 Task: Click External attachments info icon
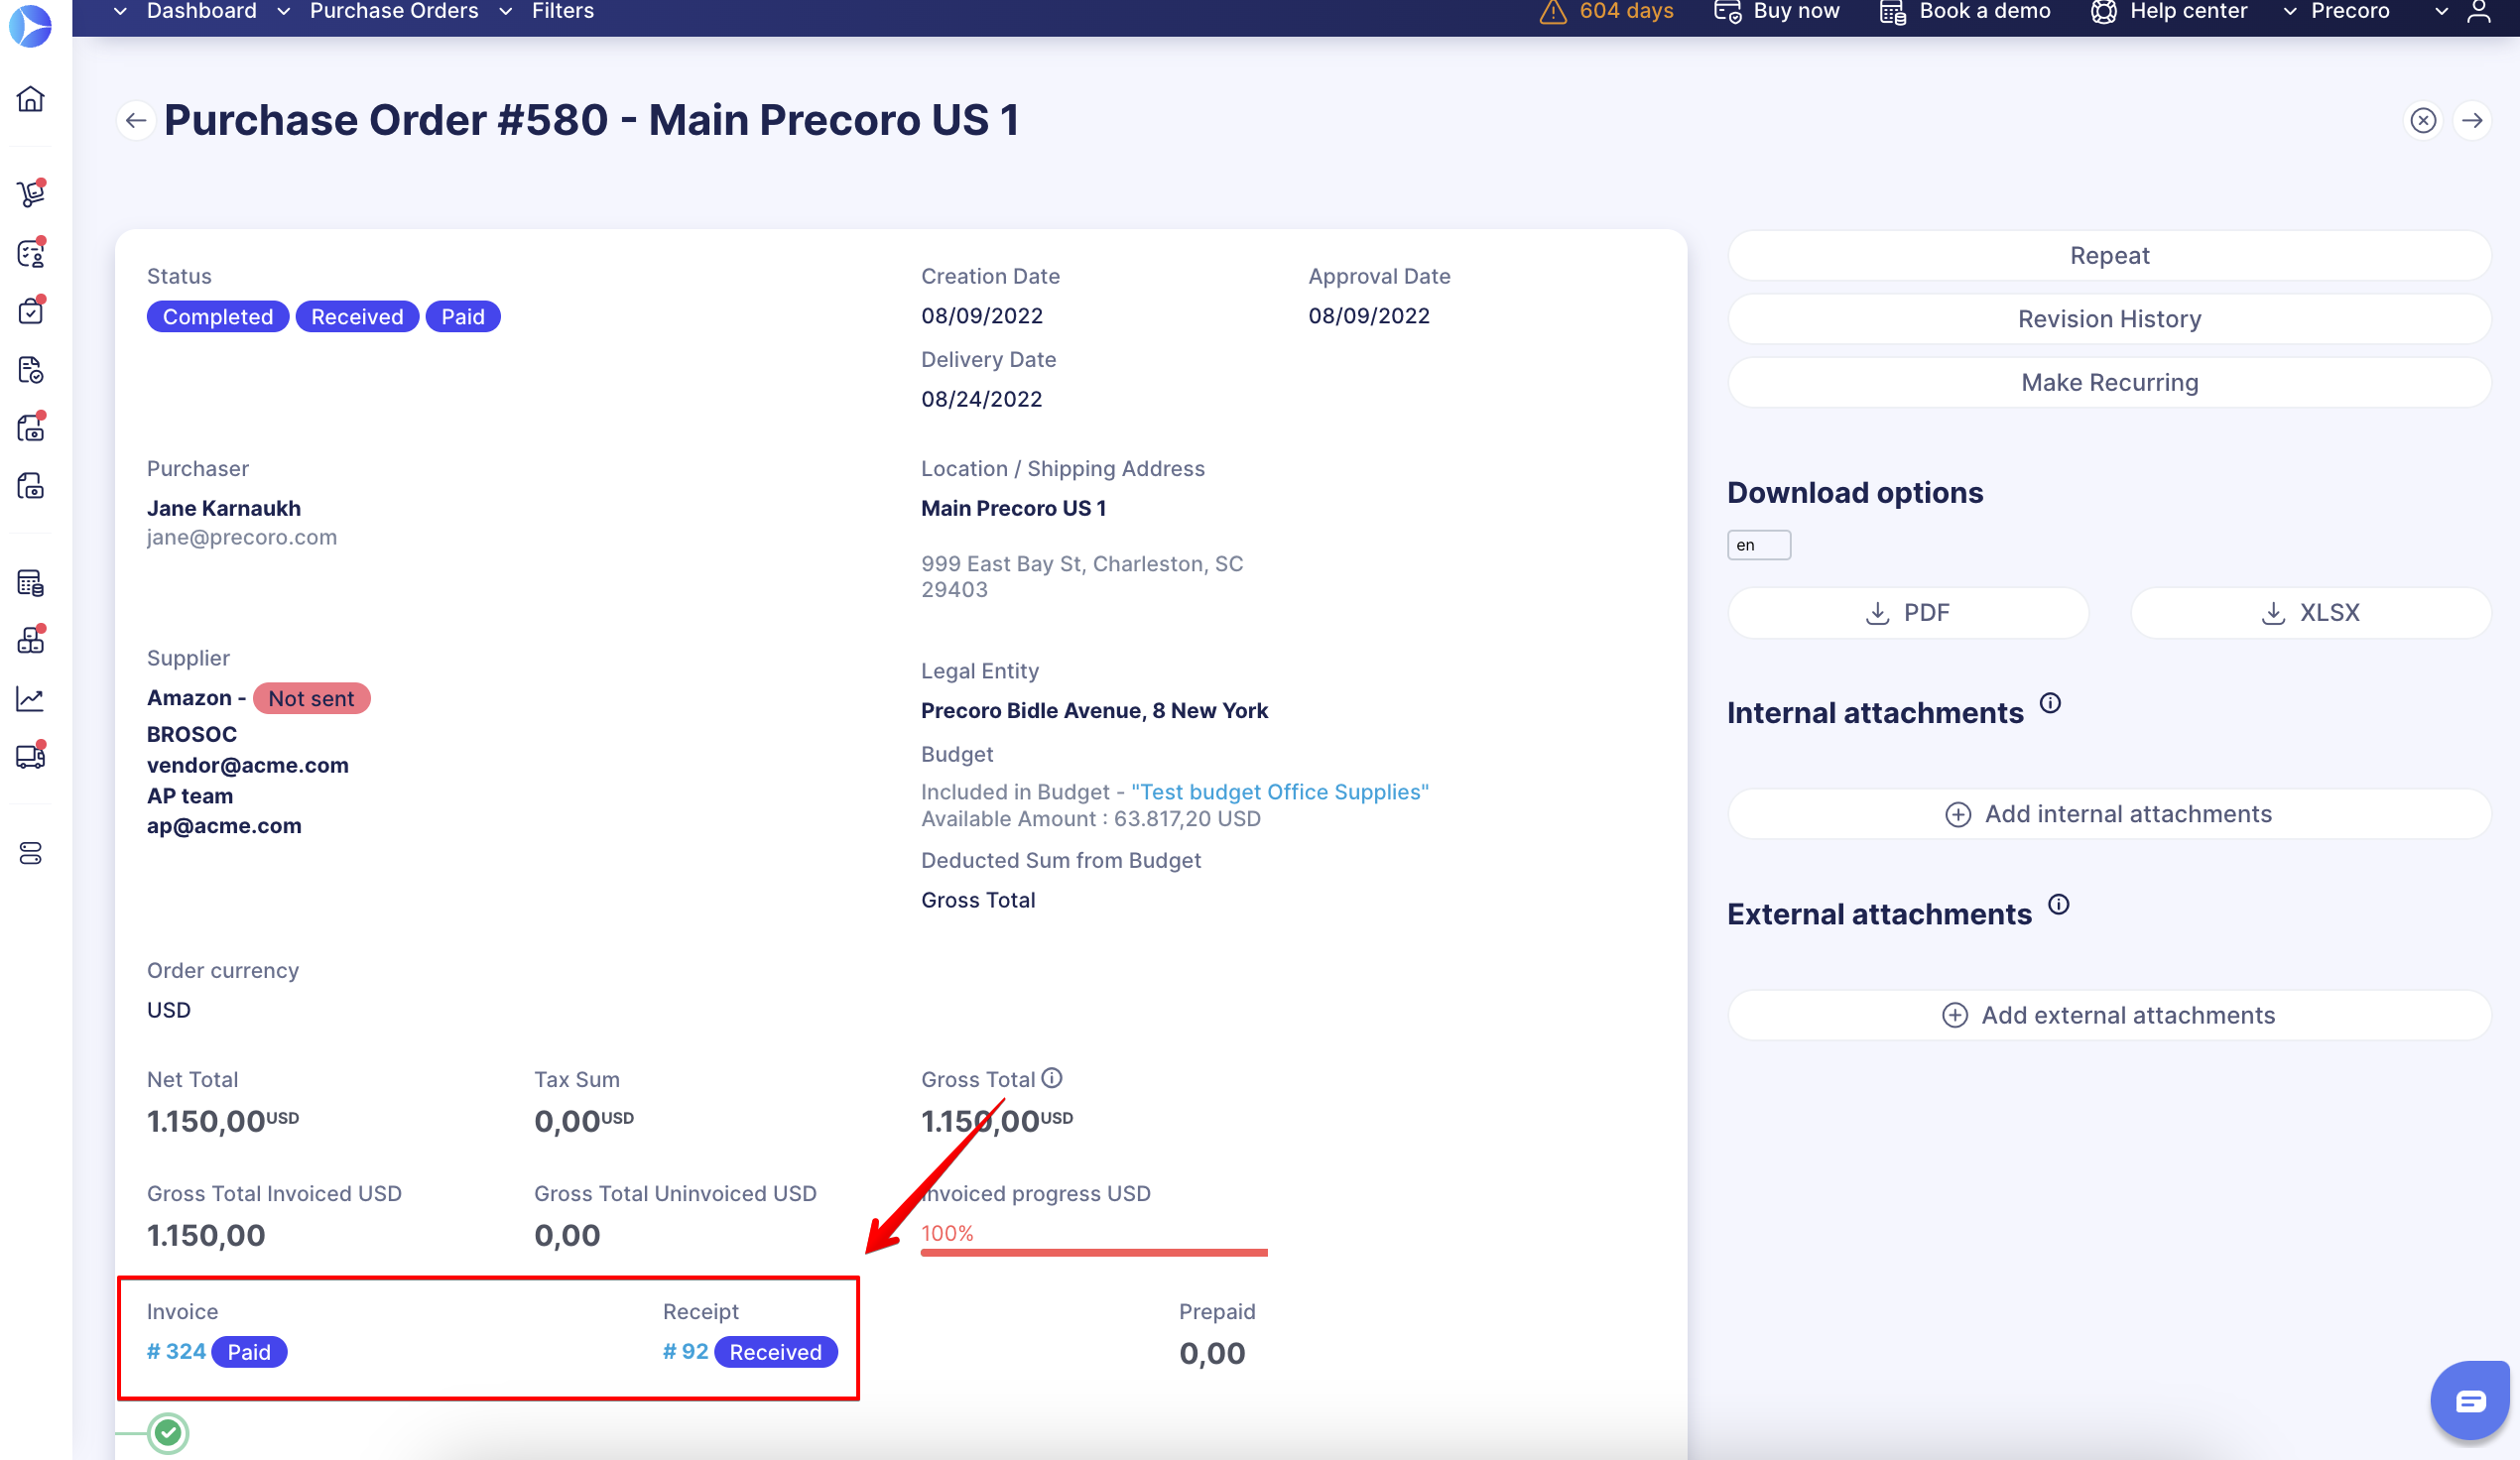(x=2058, y=904)
